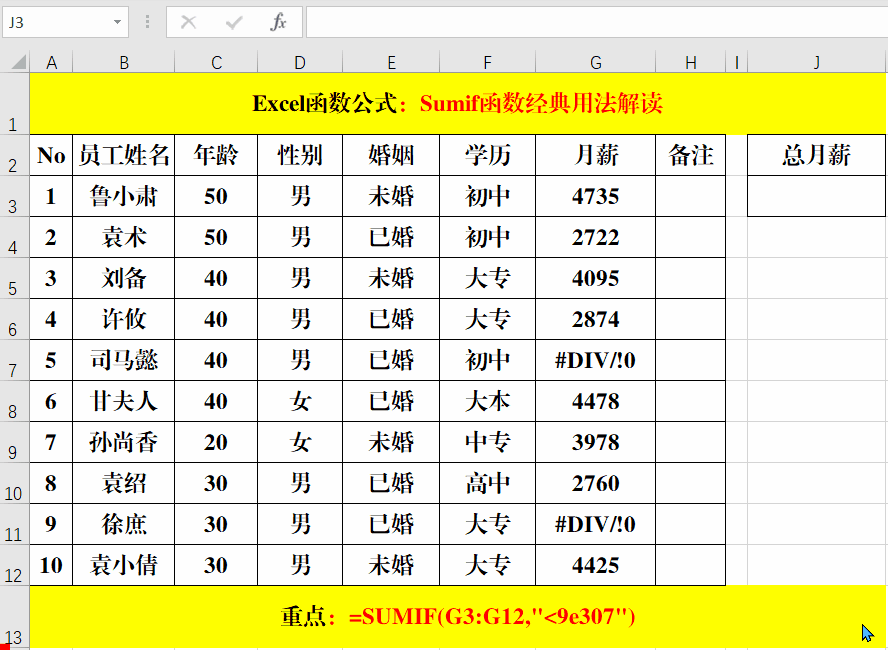Click salary cell 4425
Image resolution: width=888 pixels, height=650 pixels.
[595, 565]
